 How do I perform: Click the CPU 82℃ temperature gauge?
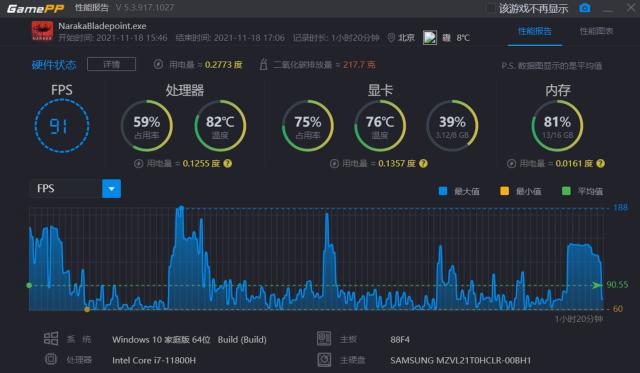220,126
